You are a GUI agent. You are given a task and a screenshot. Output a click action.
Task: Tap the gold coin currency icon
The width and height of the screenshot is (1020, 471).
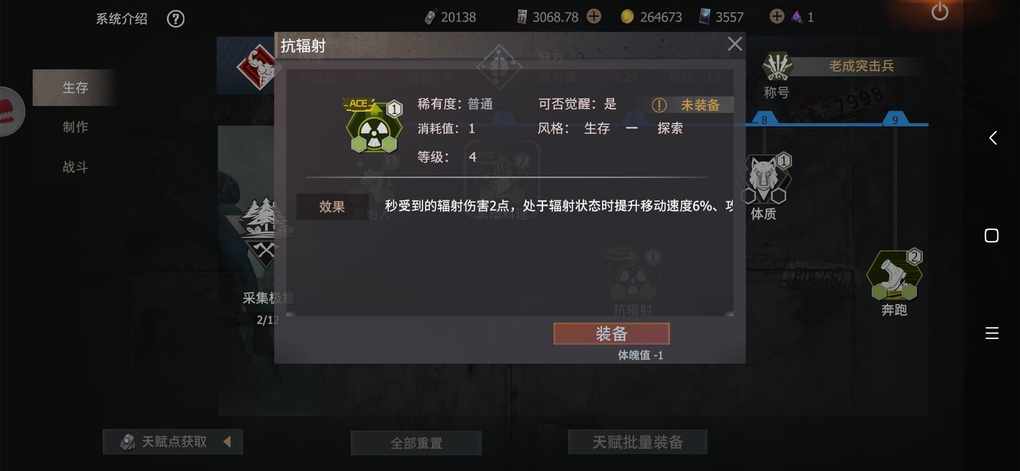tap(627, 18)
